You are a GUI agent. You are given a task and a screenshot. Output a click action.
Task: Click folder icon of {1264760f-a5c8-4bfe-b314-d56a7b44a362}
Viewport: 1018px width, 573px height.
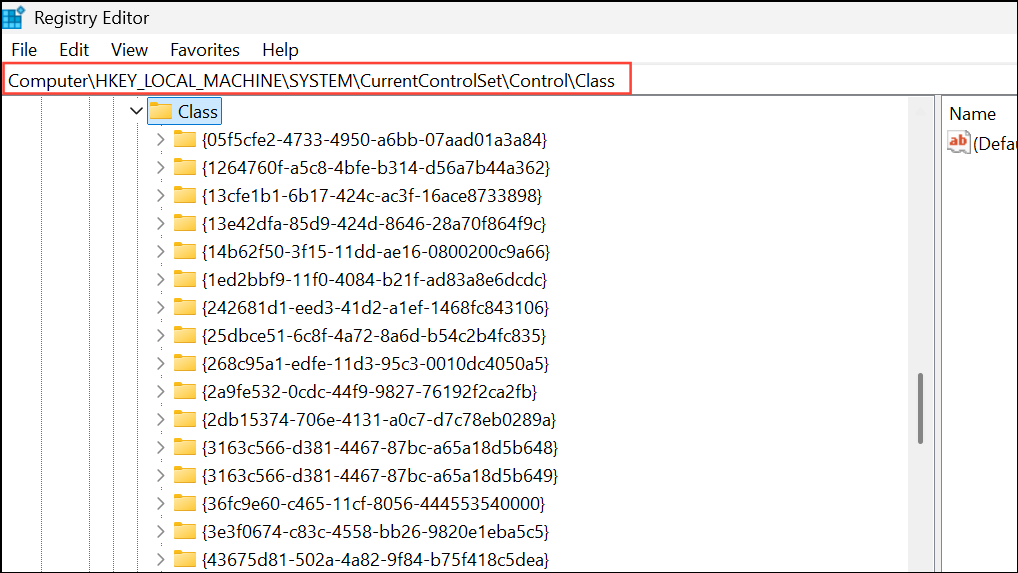[185, 167]
